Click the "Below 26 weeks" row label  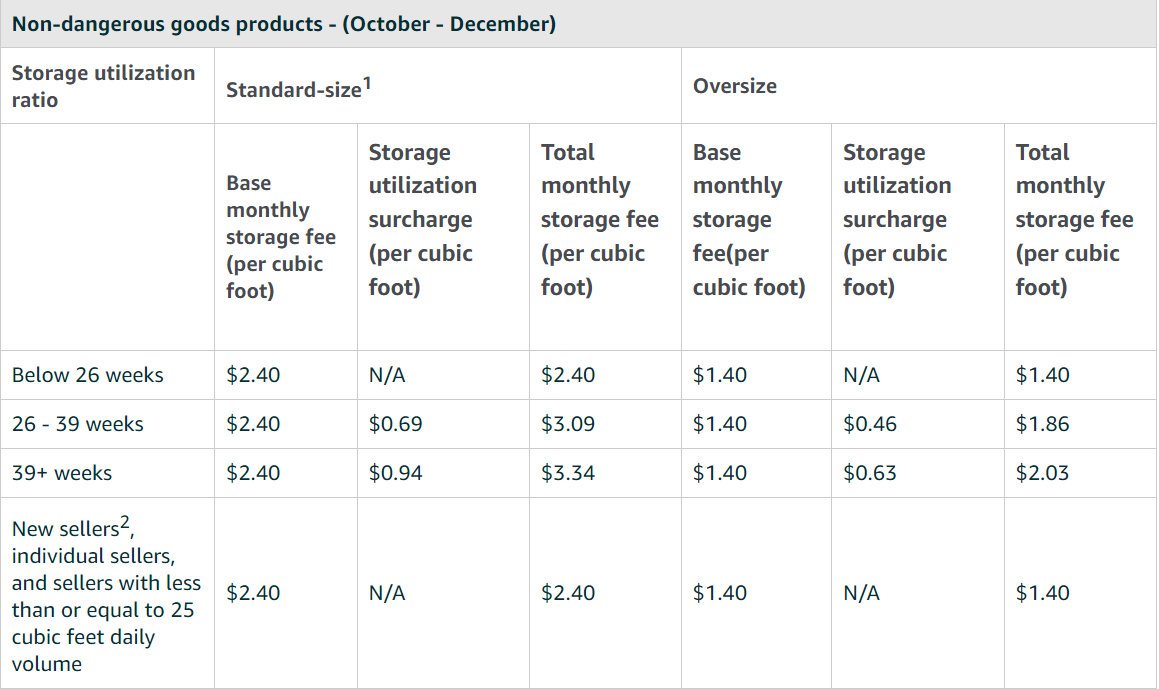pyautogui.click(x=87, y=375)
